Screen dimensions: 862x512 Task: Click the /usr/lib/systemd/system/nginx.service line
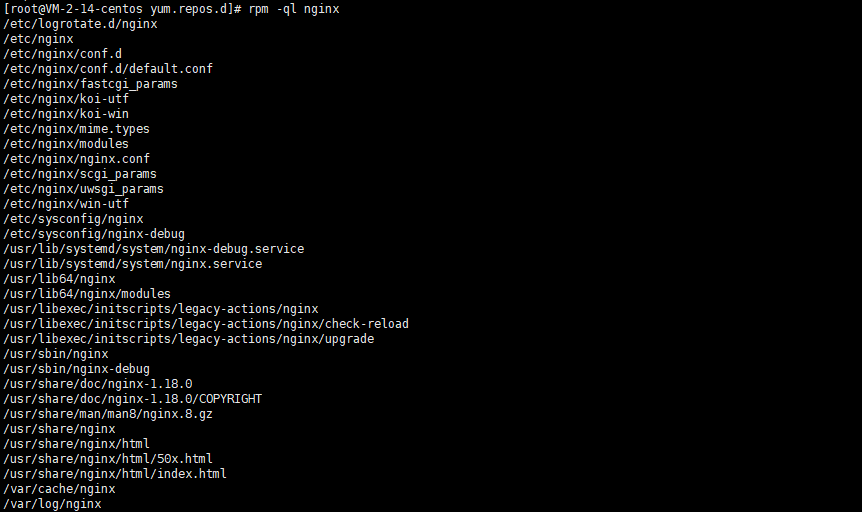132,263
